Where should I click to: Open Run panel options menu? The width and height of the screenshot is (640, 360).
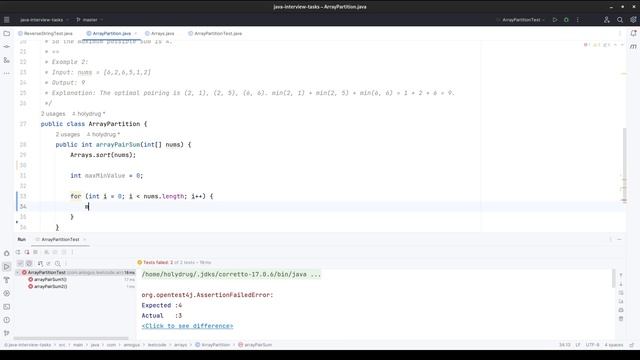tap(611, 240)
